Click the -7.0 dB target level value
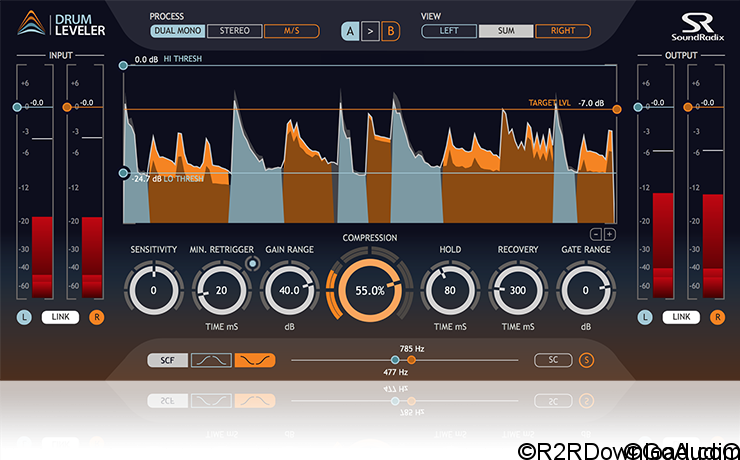 [x=591, y=103]
